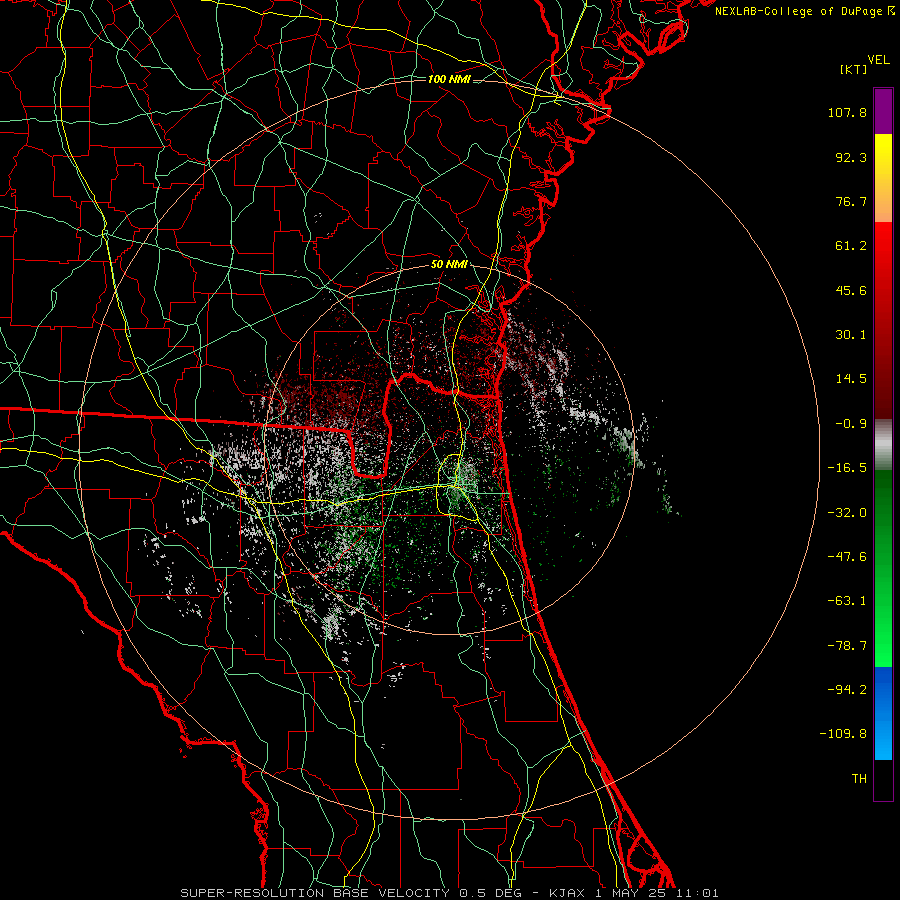Image resolution: width=900 pixels, height=900 pixels.
Task: Click the 61.2 velocity scale value
Action: pos(851,246)
